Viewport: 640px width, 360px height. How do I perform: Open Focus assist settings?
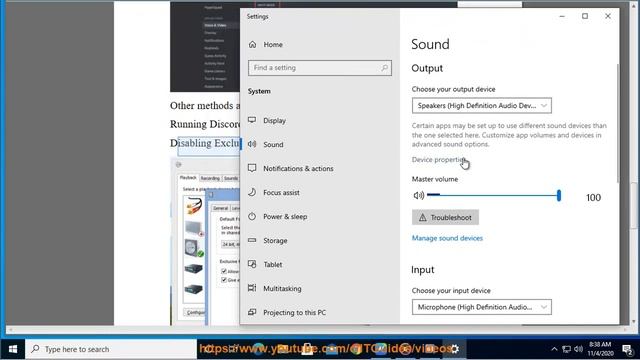[273, 193]
